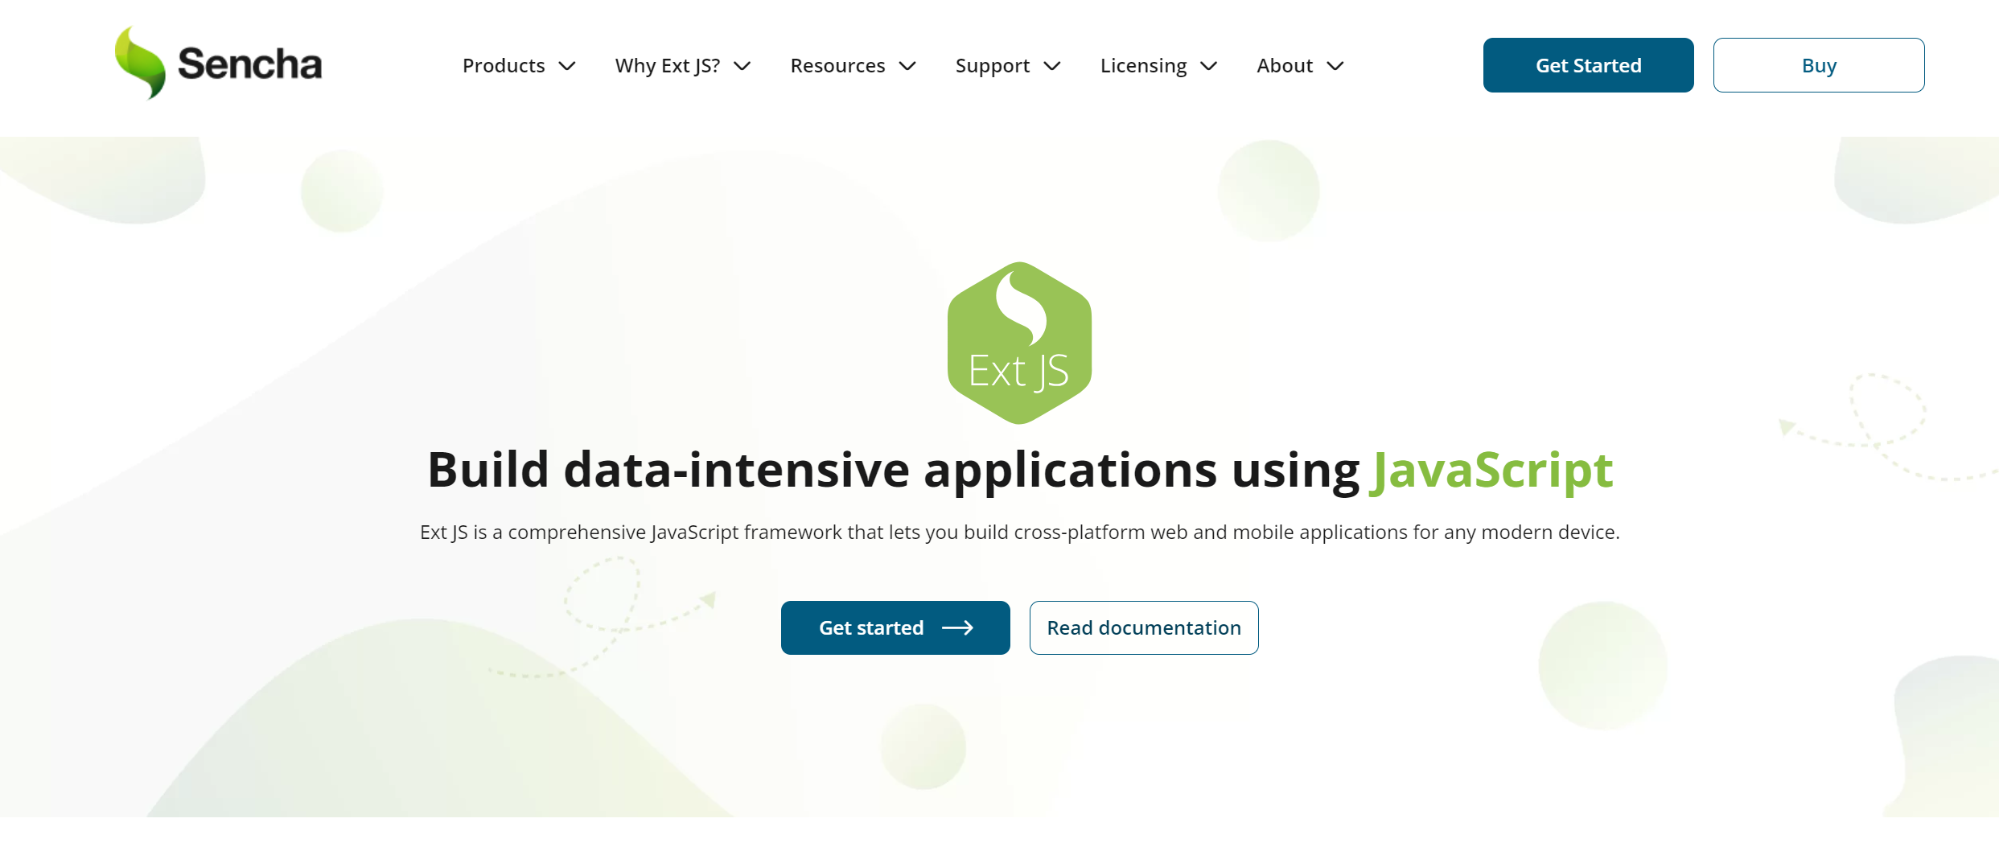Click the Read documentation button
This screenshot has height=846, width=1999.
pyautogui.click(x=1144, y=628)
